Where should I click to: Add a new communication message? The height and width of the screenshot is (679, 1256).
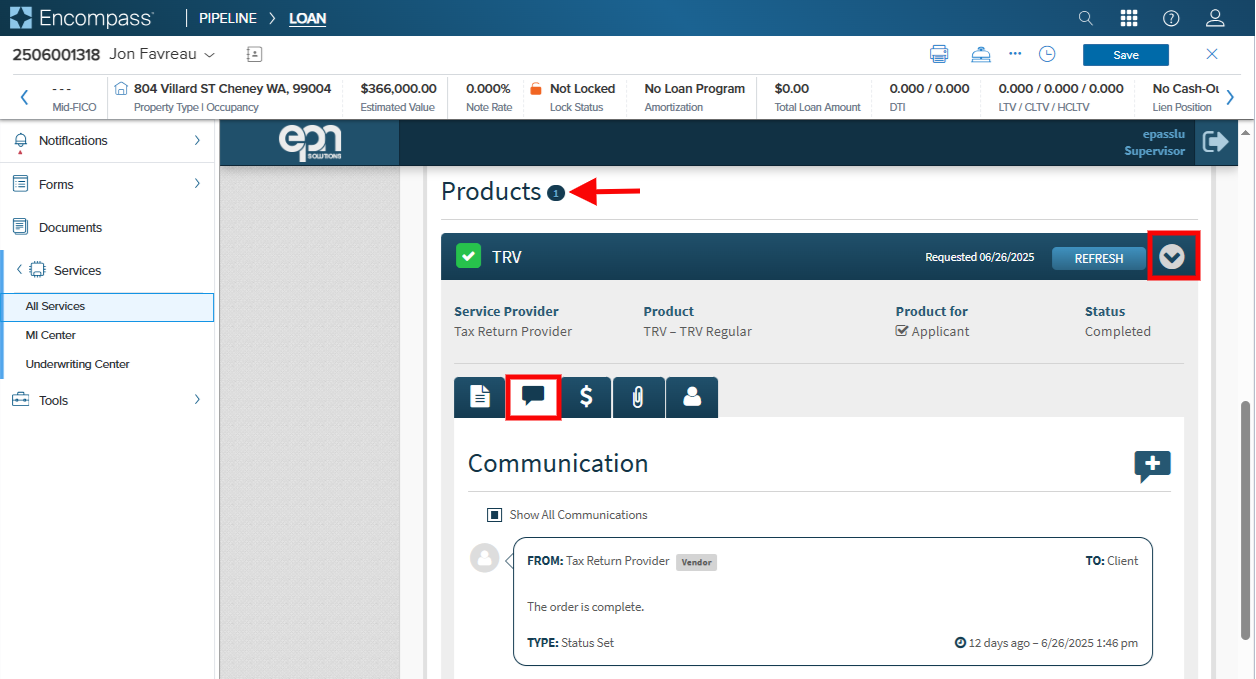coord(1152,465)
